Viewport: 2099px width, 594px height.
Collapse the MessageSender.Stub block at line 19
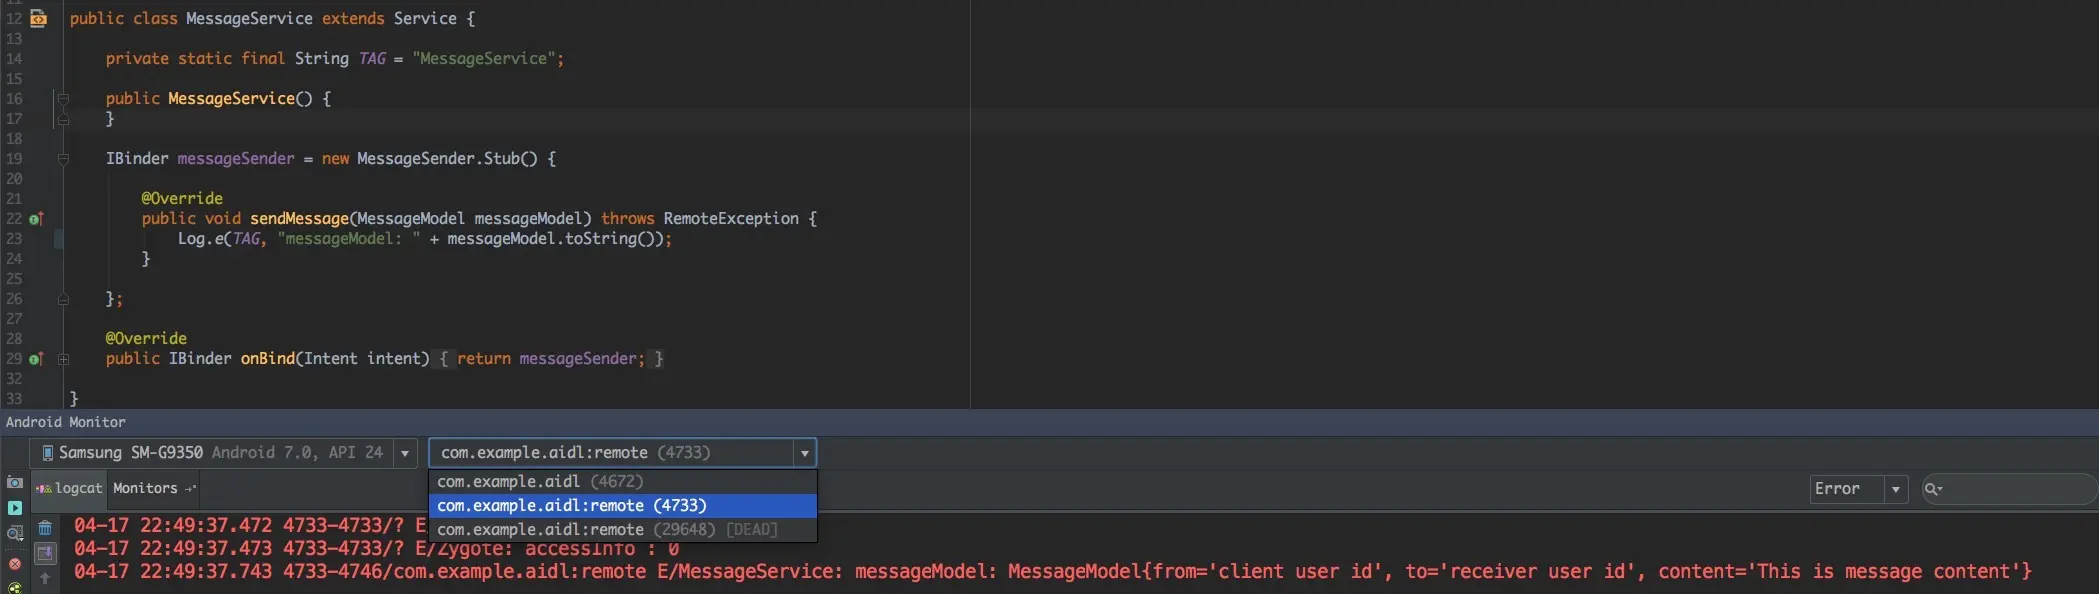click(x=63, y=158)
